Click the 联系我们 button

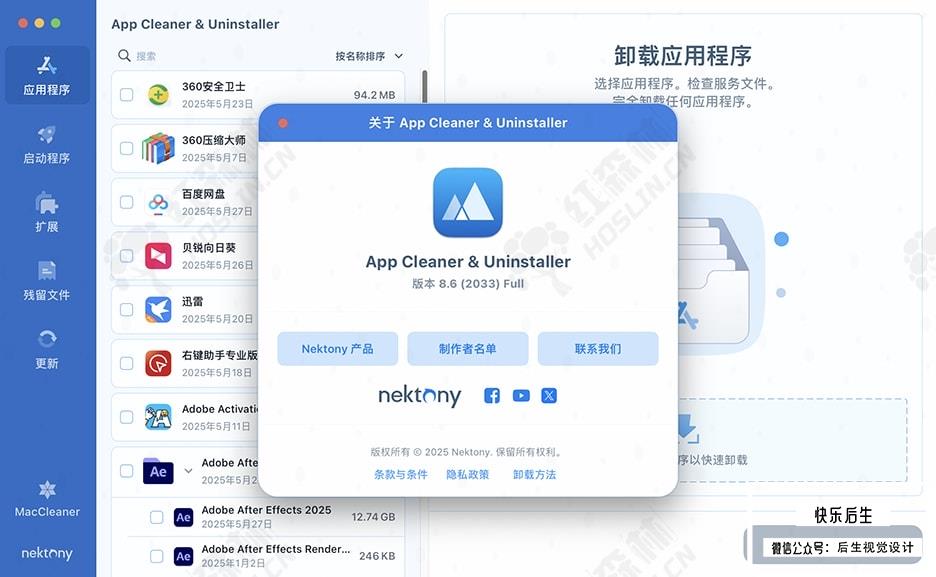pyautogui.click(x=598, y=348)
